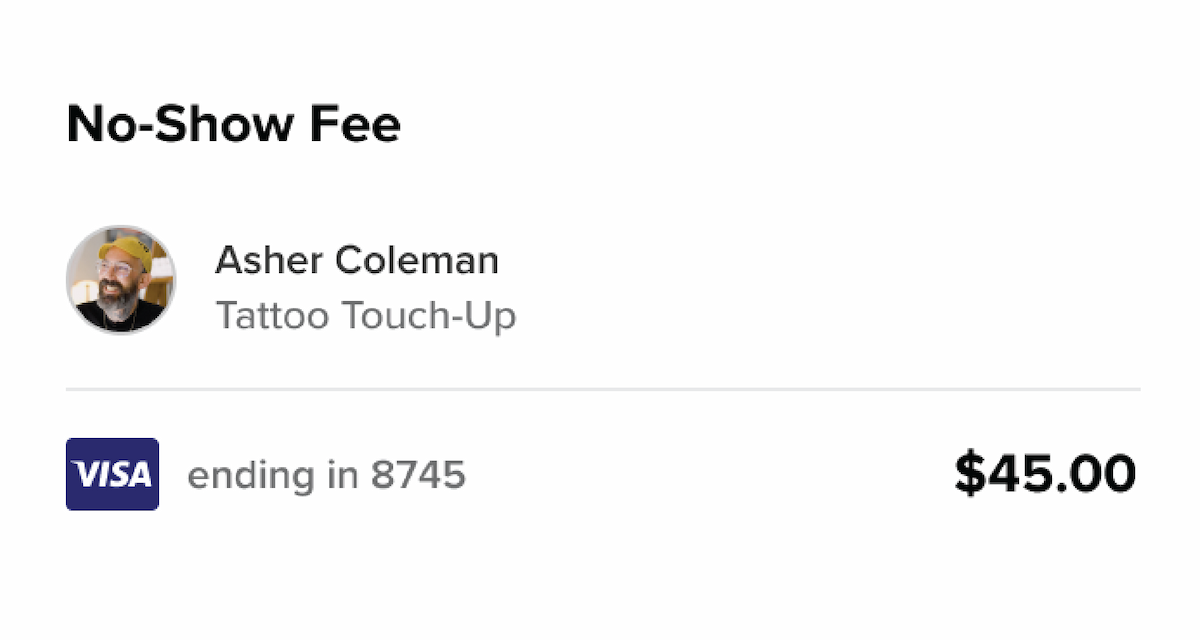Click the words 'ending in' beside the Visa logo
Viewport: 1200px width, 640px height.
[274, 475]
